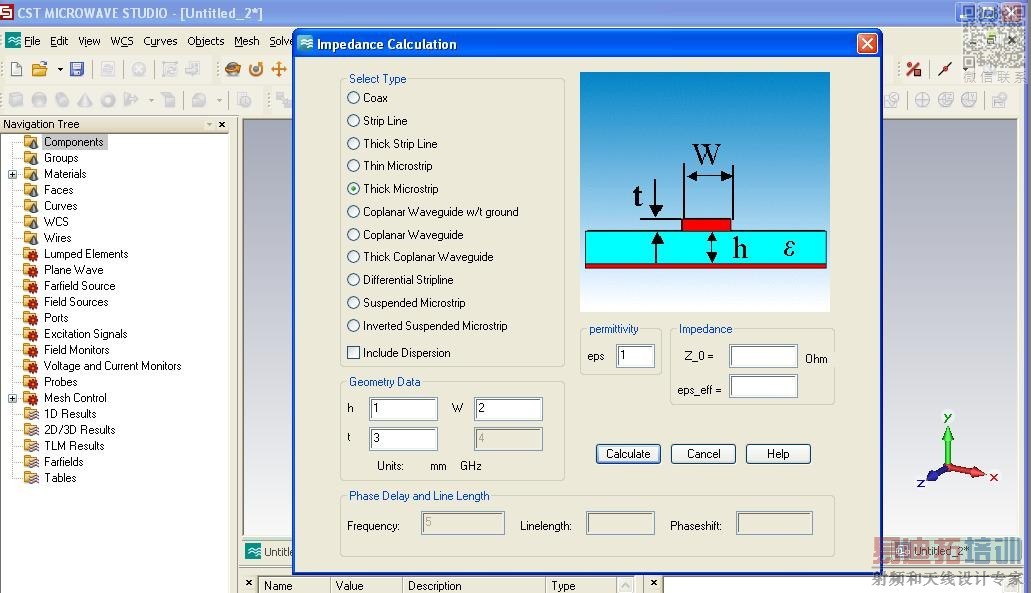
Task: Select the Strip Line radio button
Action: [353, 120]
